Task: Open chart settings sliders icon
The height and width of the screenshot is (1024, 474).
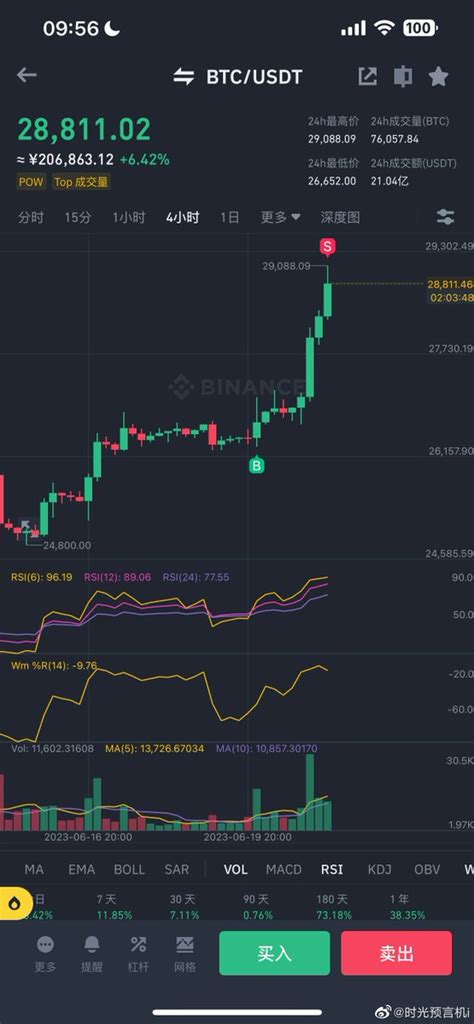Action: coord(445,217)
